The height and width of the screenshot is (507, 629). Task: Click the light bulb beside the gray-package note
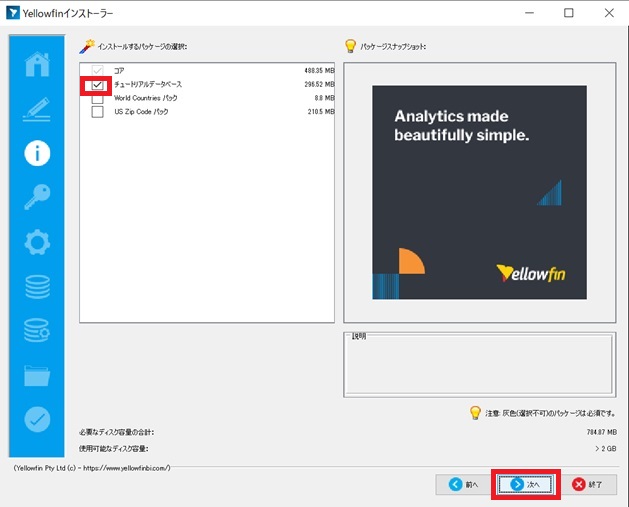(x=475, y=412)
